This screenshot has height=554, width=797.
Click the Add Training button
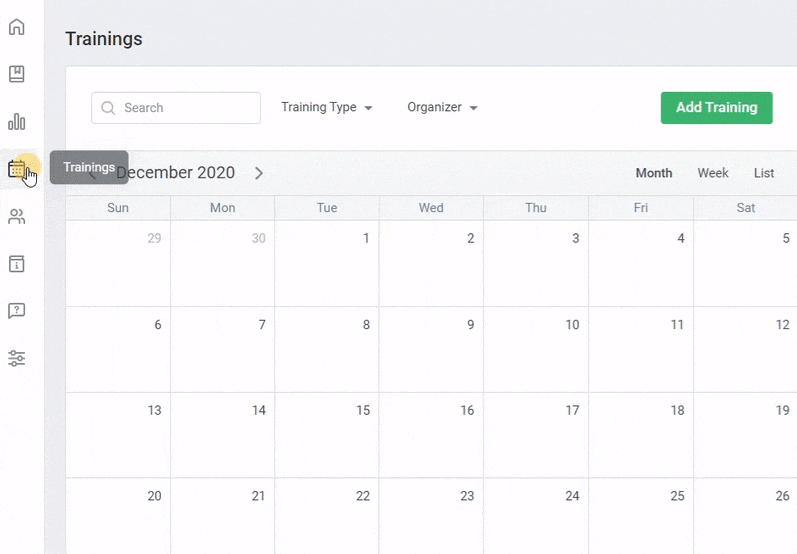[x=716, y=108]
